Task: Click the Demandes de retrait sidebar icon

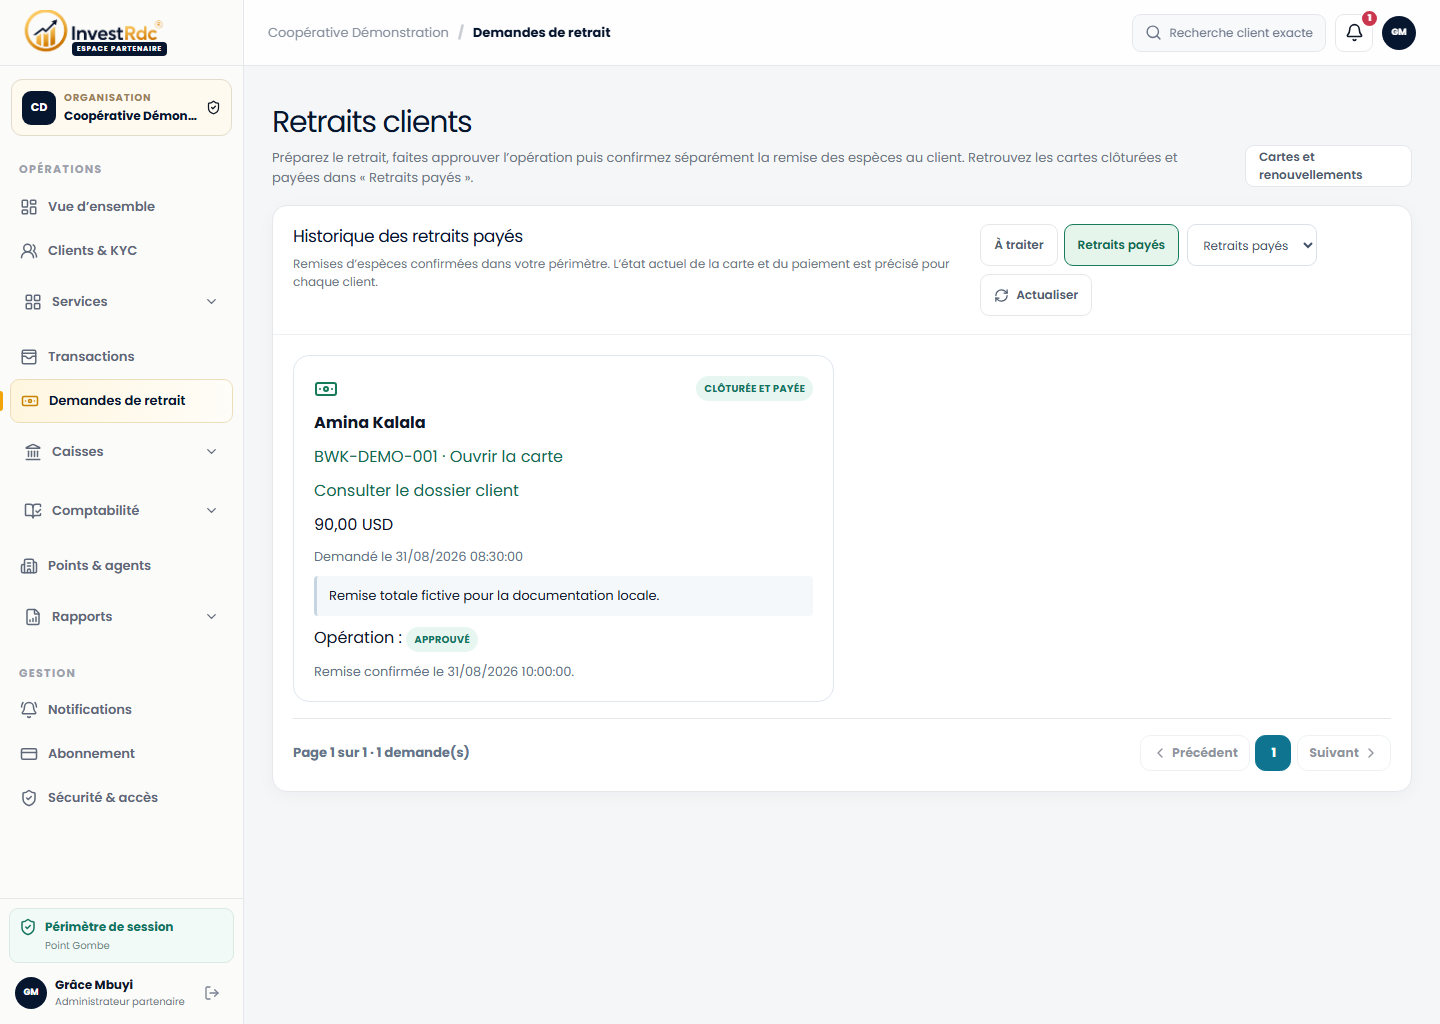Action: point(30,401)
